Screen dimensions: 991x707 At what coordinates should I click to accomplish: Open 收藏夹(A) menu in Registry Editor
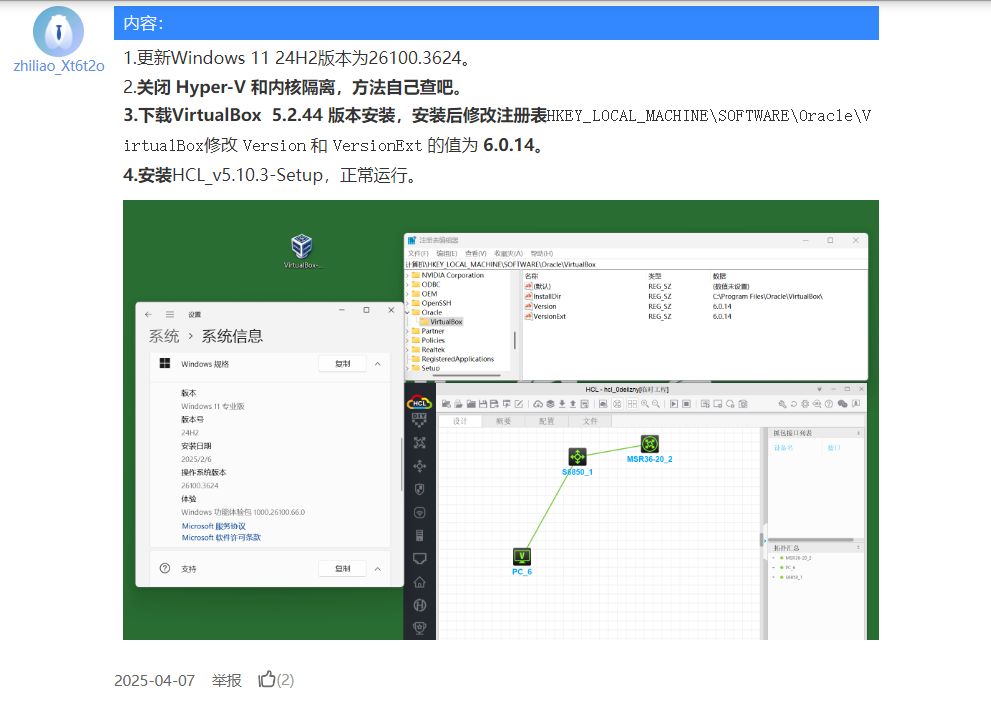[x=509, y=253]
